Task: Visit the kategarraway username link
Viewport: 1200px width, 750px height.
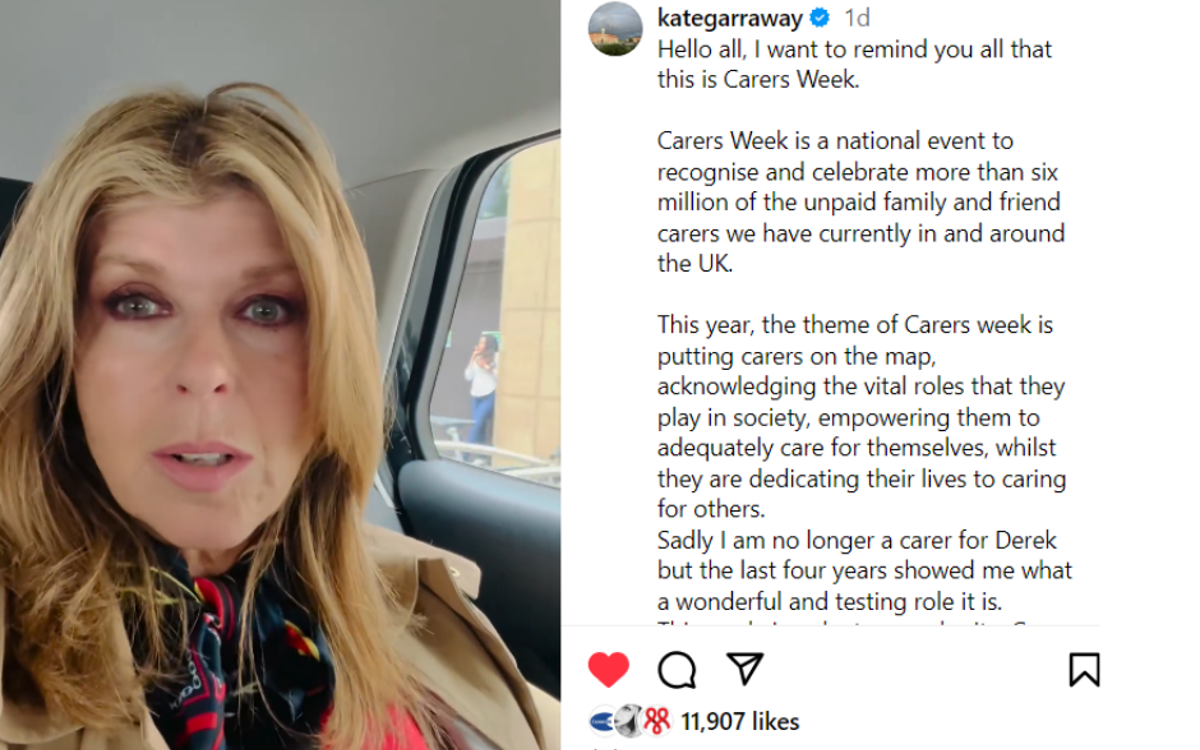Action: click(x=730, y=18)
